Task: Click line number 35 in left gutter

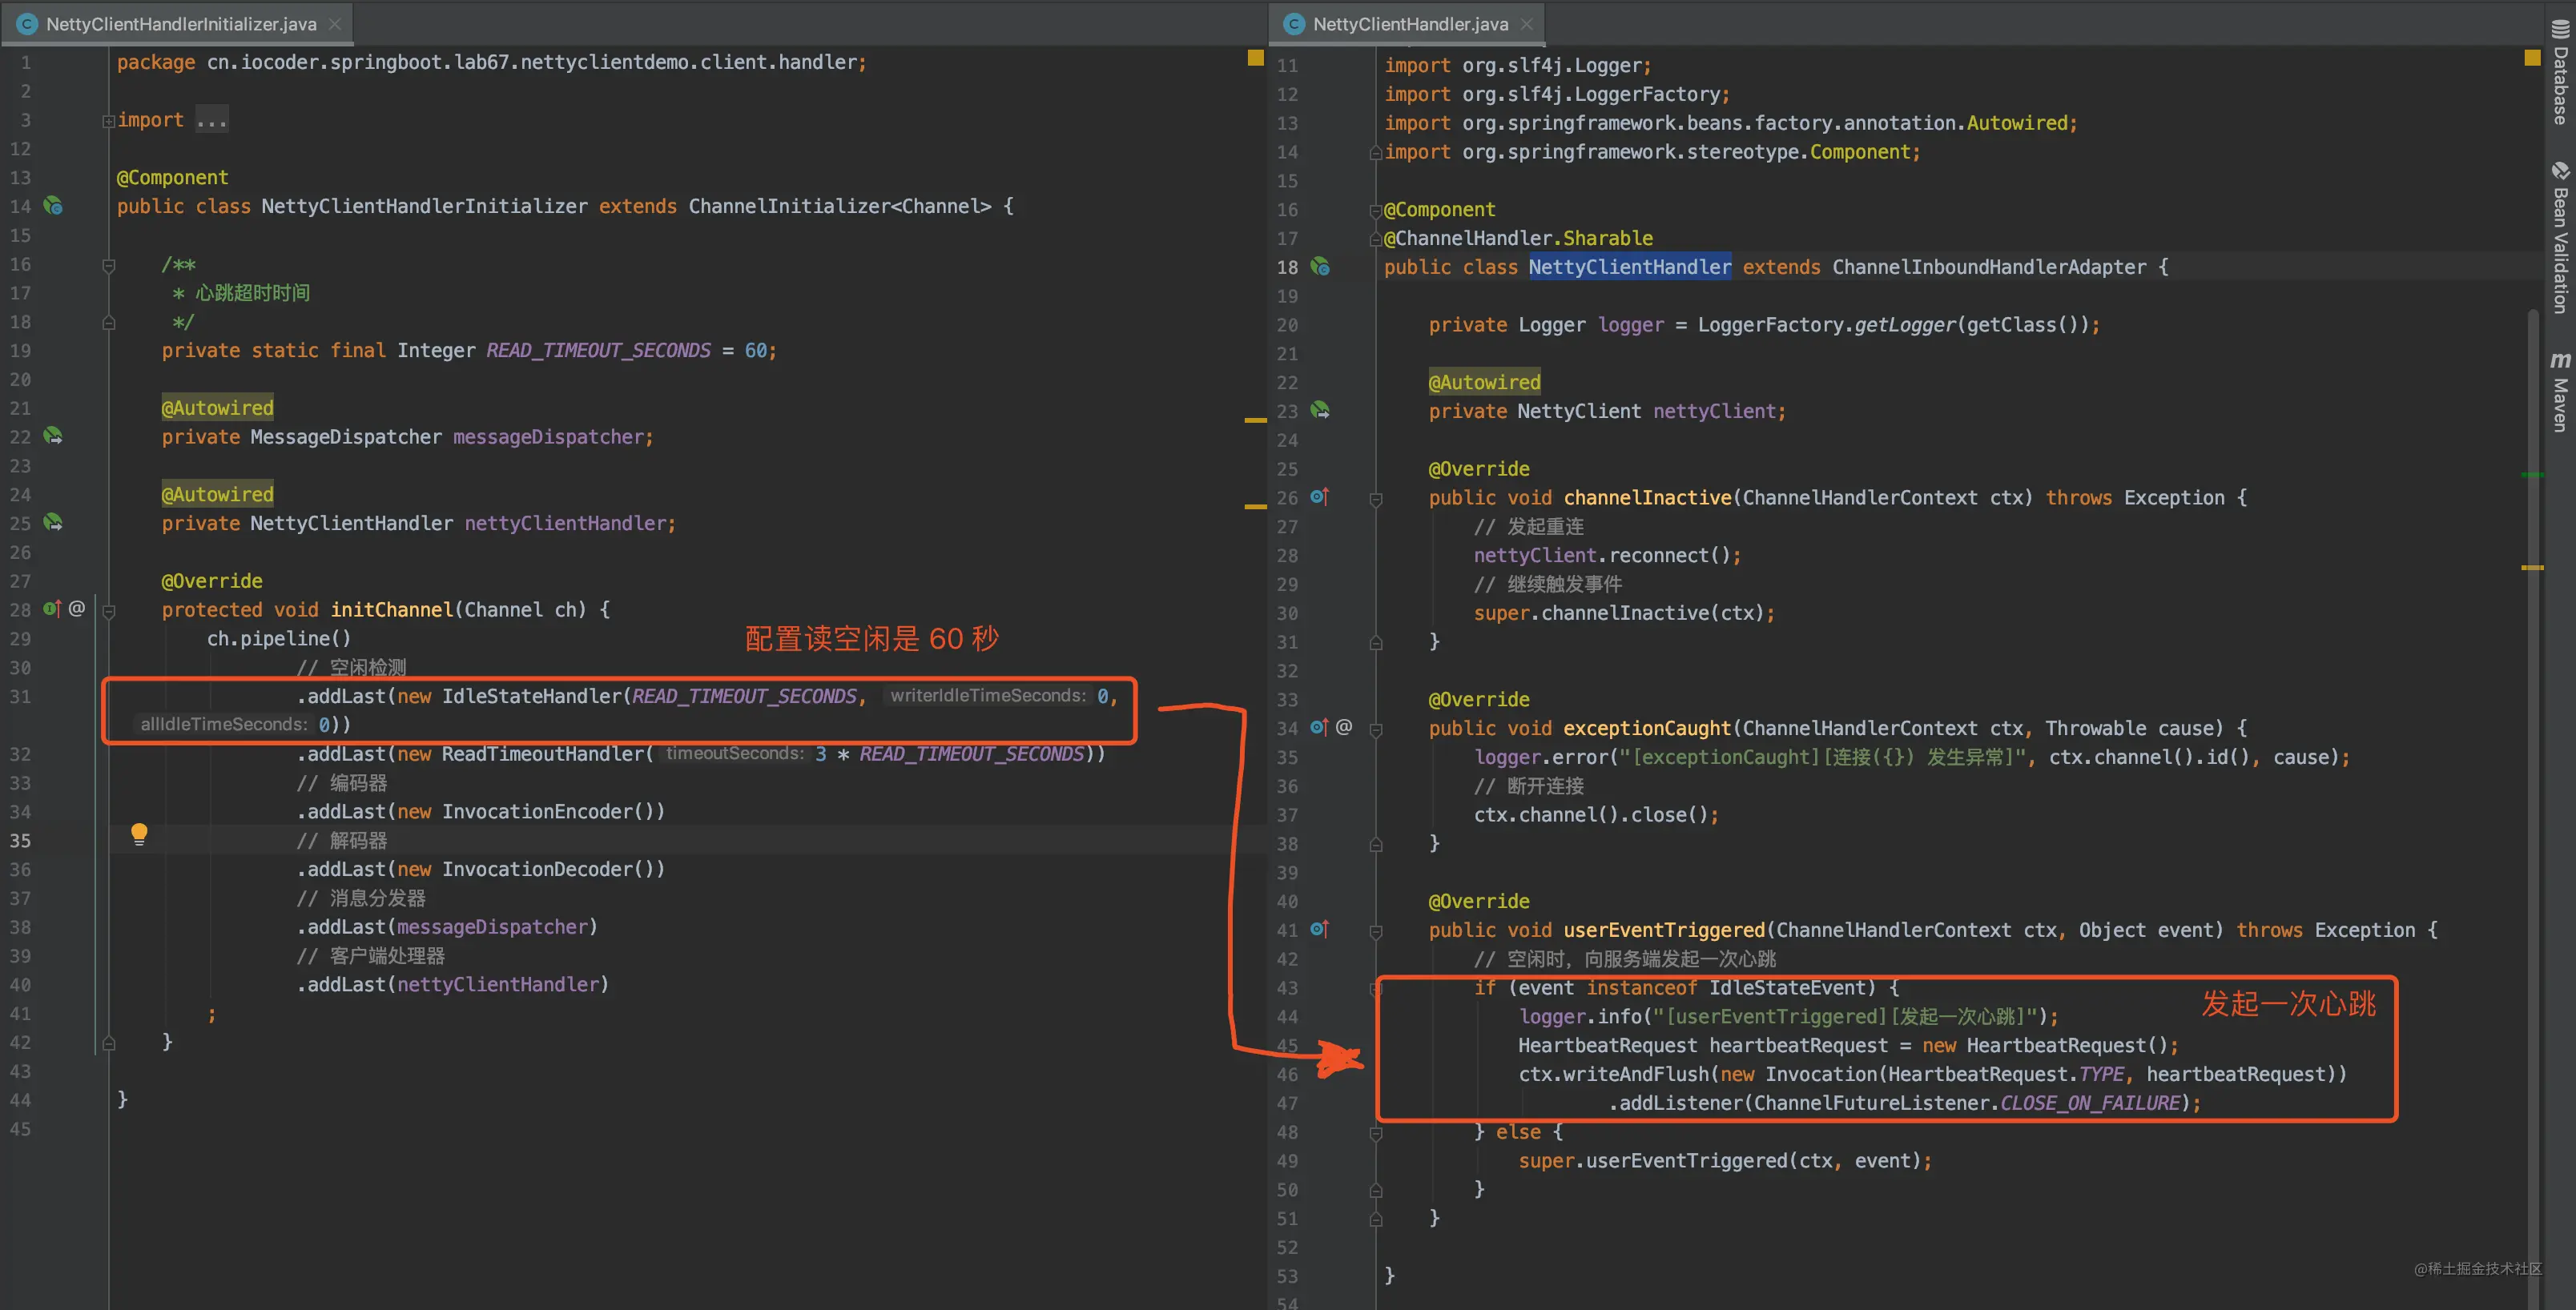Action: tap(21, 841)
